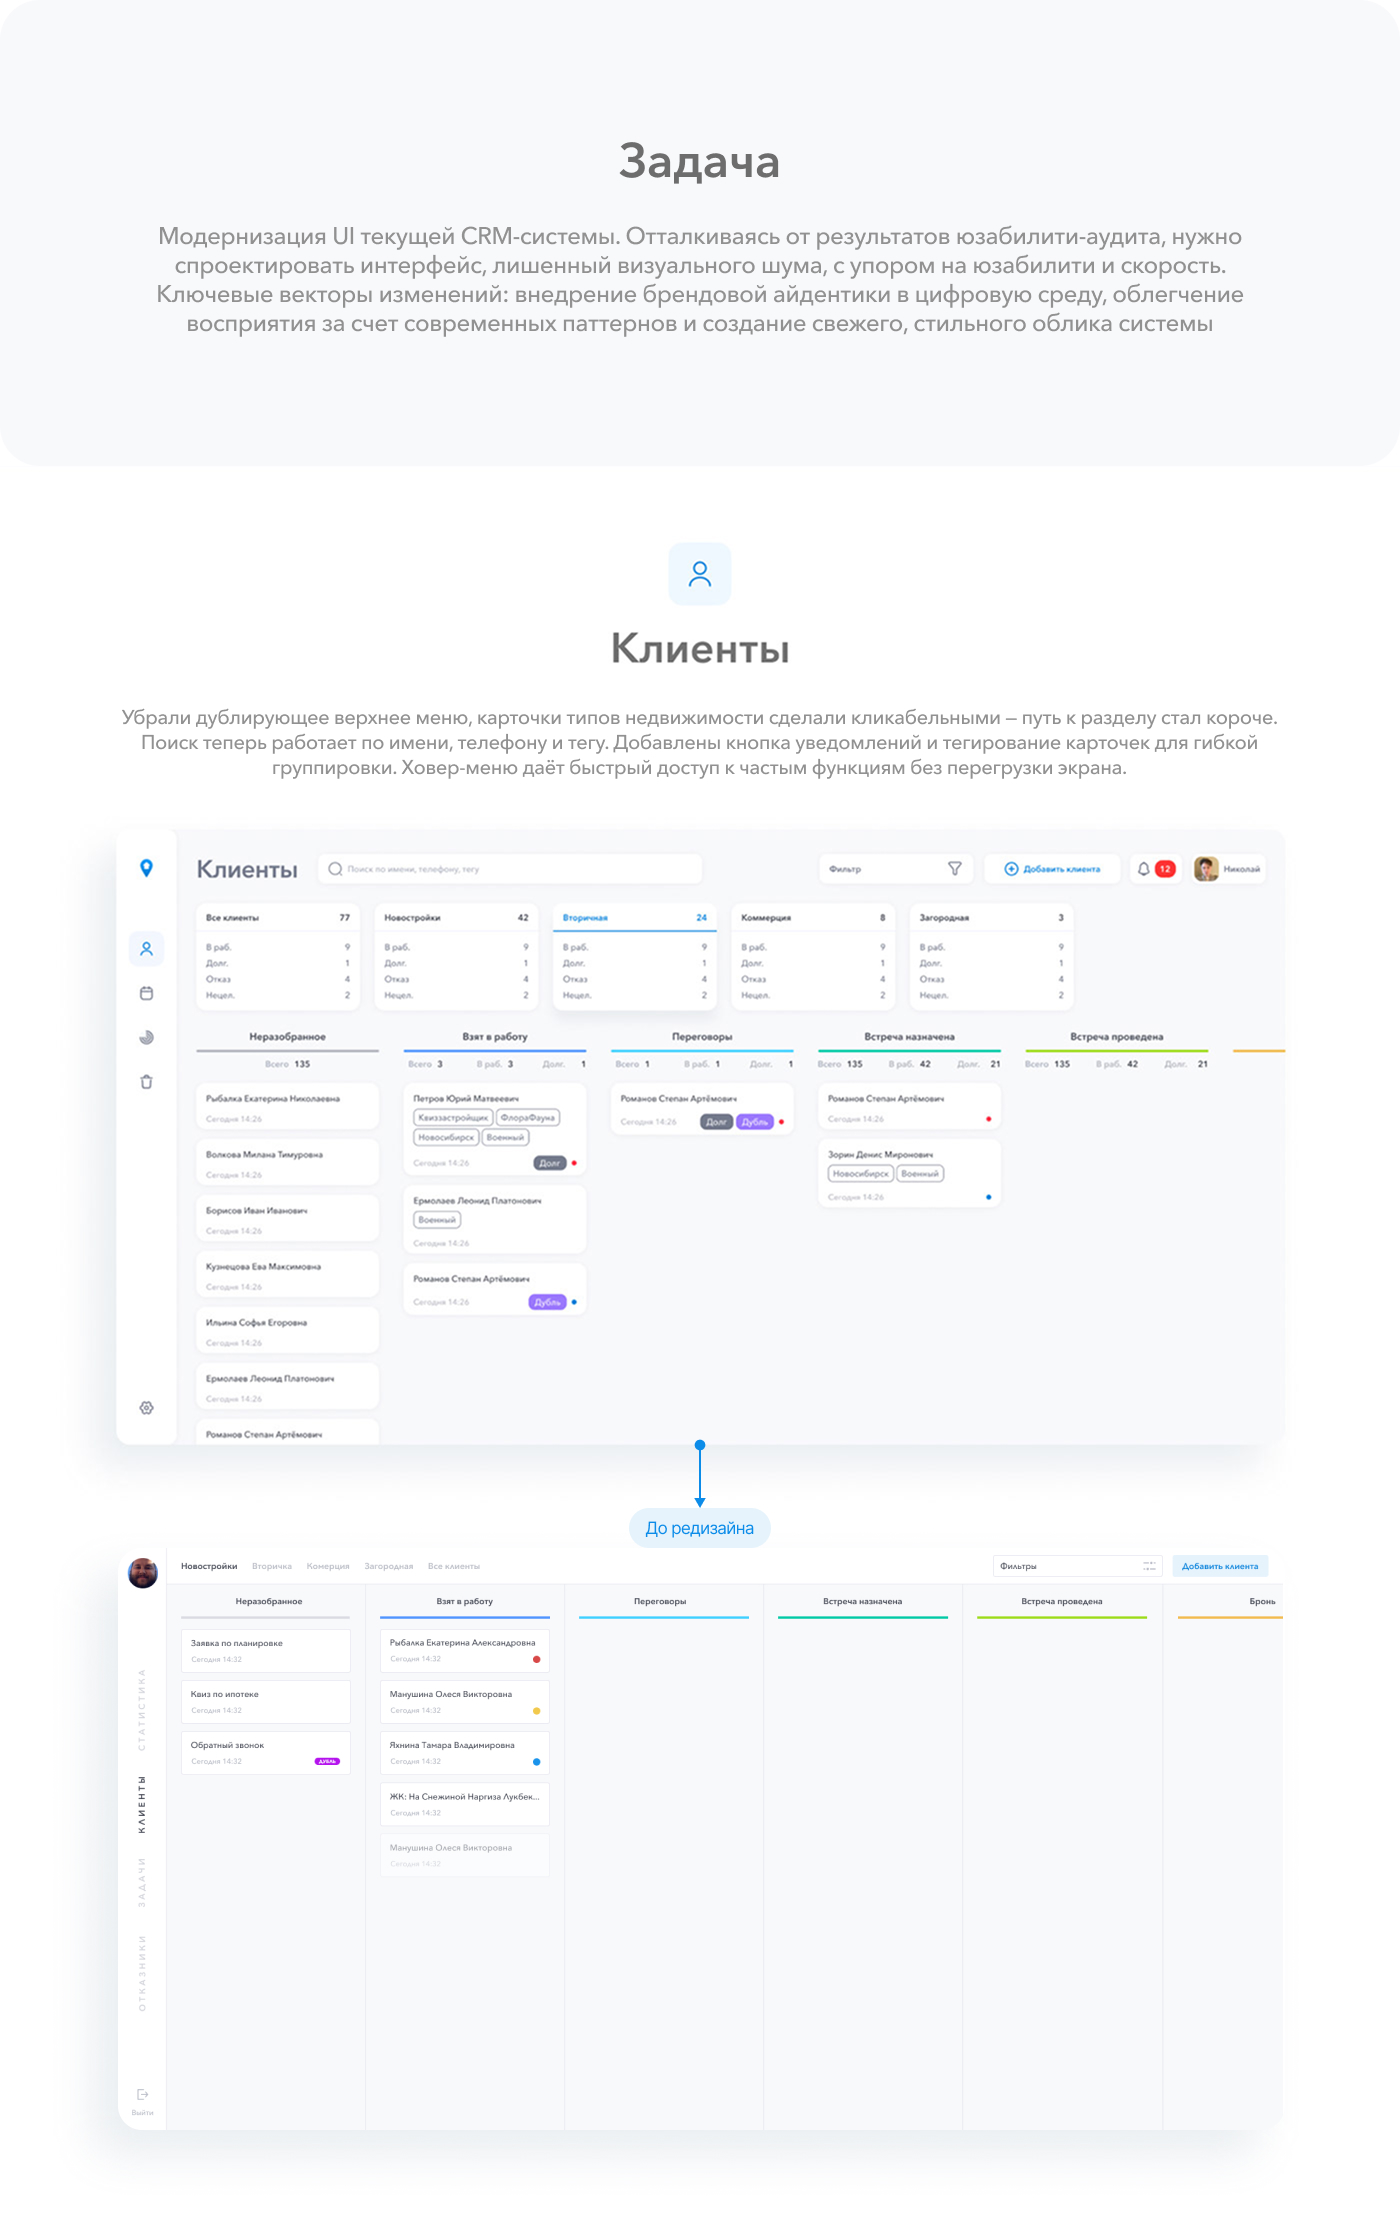The width and height of the screenshot is (1400, 2238).
Task: Click Новосибирск tag on Зорин Денис card
Action: (x=861, y=1174)
